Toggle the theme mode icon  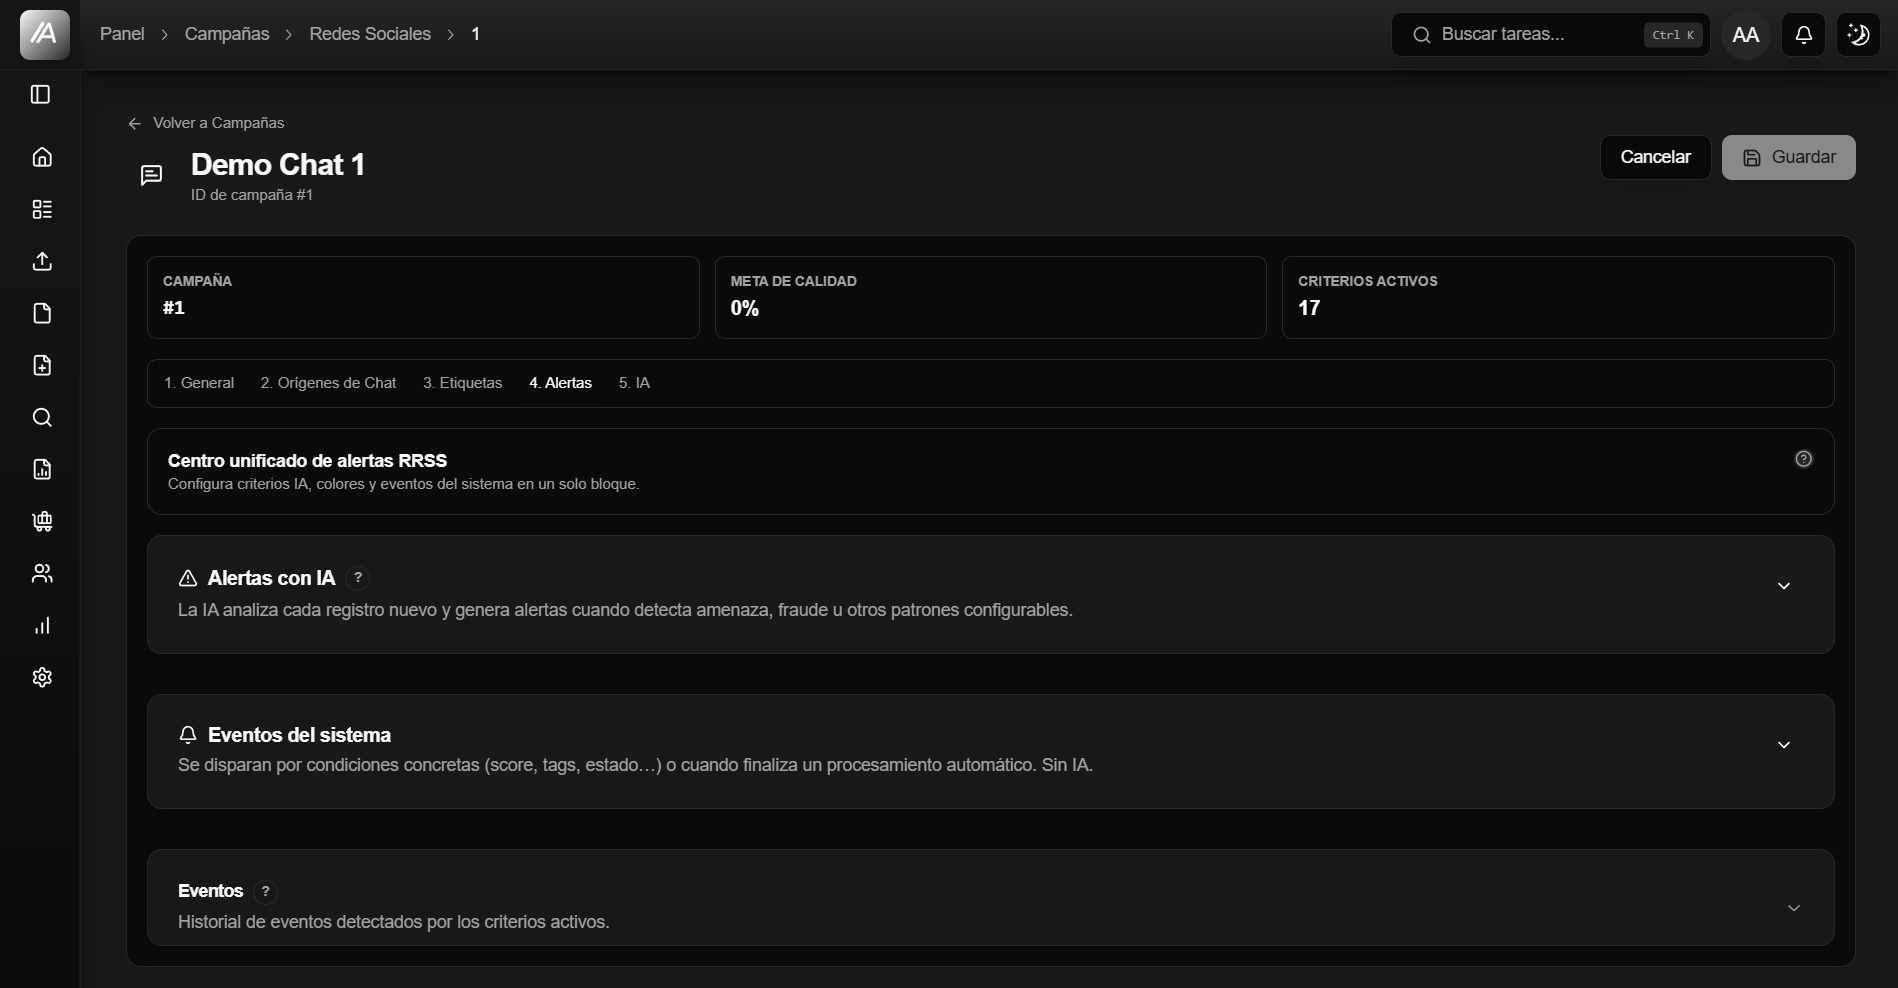tap(1858, 35)
